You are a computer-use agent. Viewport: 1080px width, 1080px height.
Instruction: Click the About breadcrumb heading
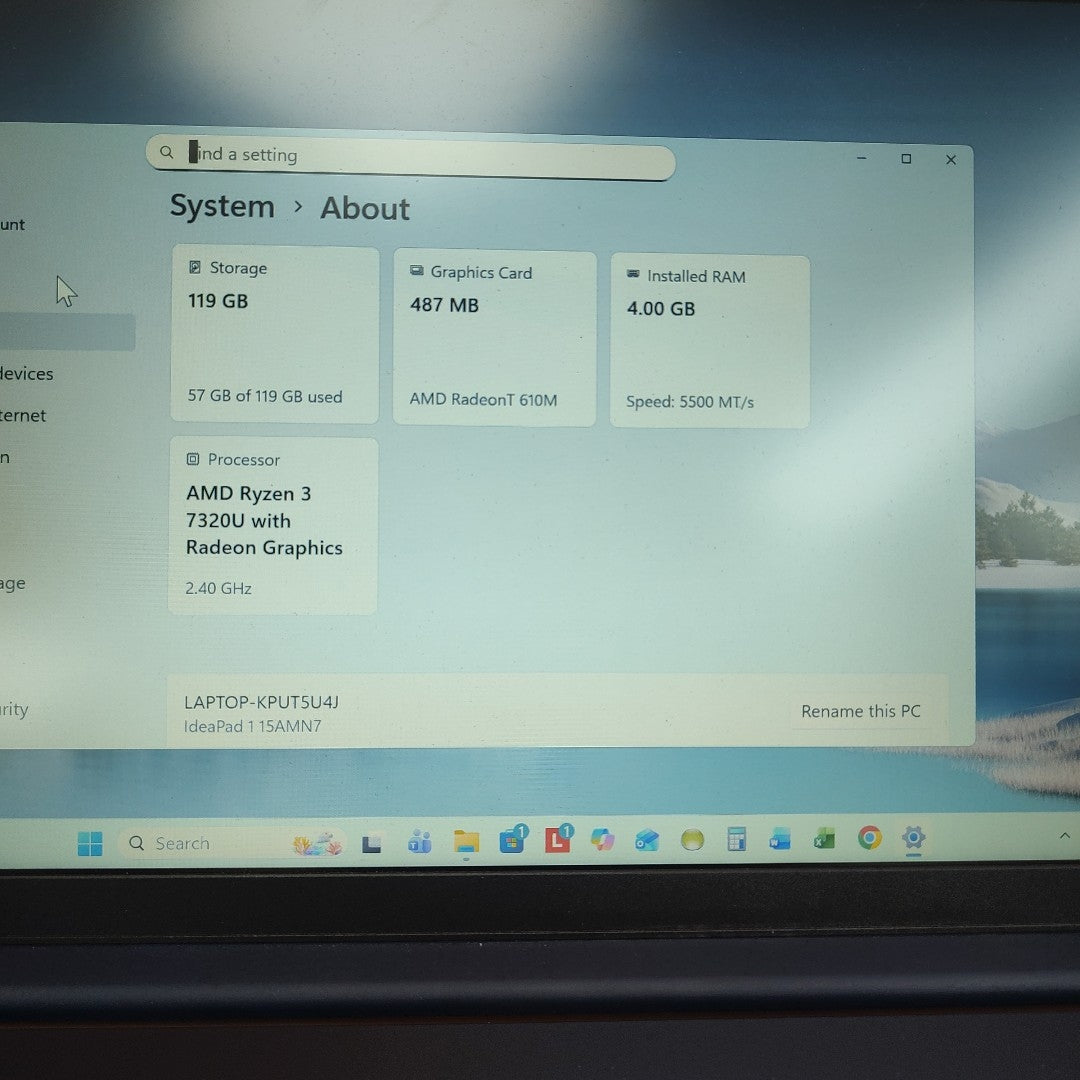[365, 209]
